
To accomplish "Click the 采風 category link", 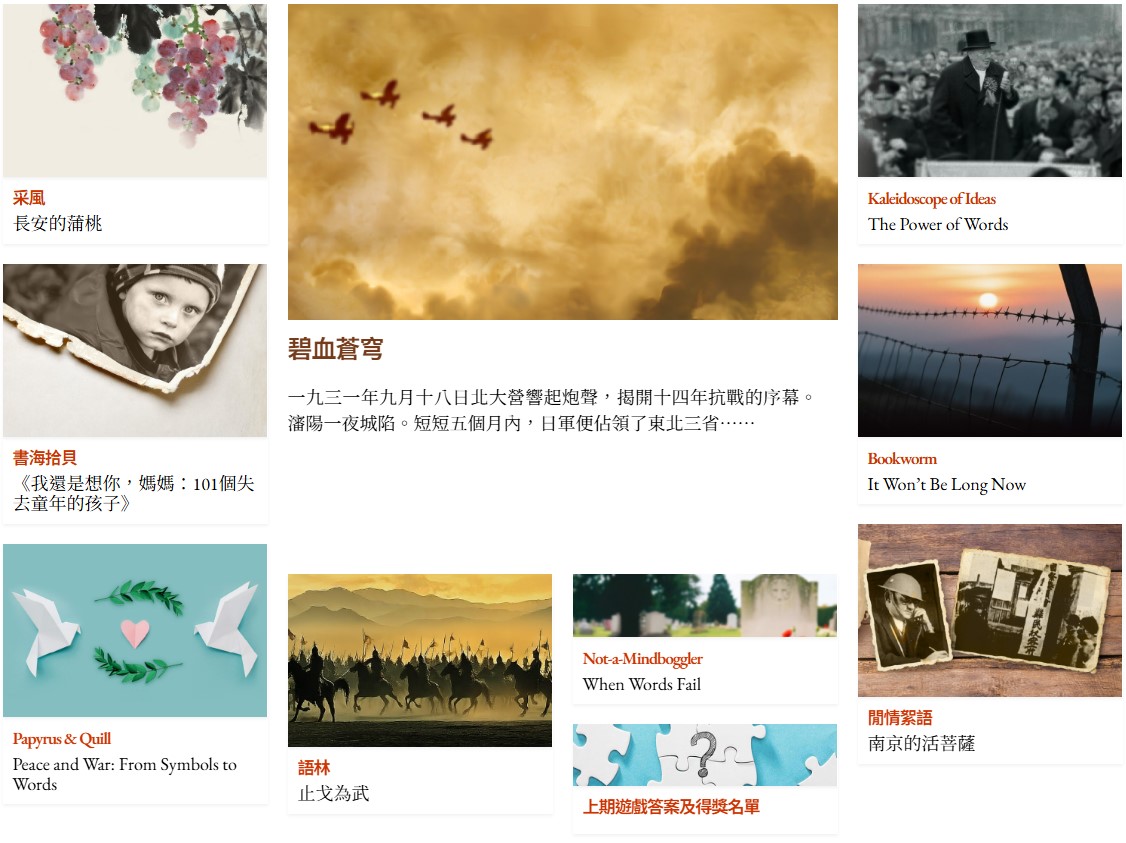I will [x=29, y=198].
